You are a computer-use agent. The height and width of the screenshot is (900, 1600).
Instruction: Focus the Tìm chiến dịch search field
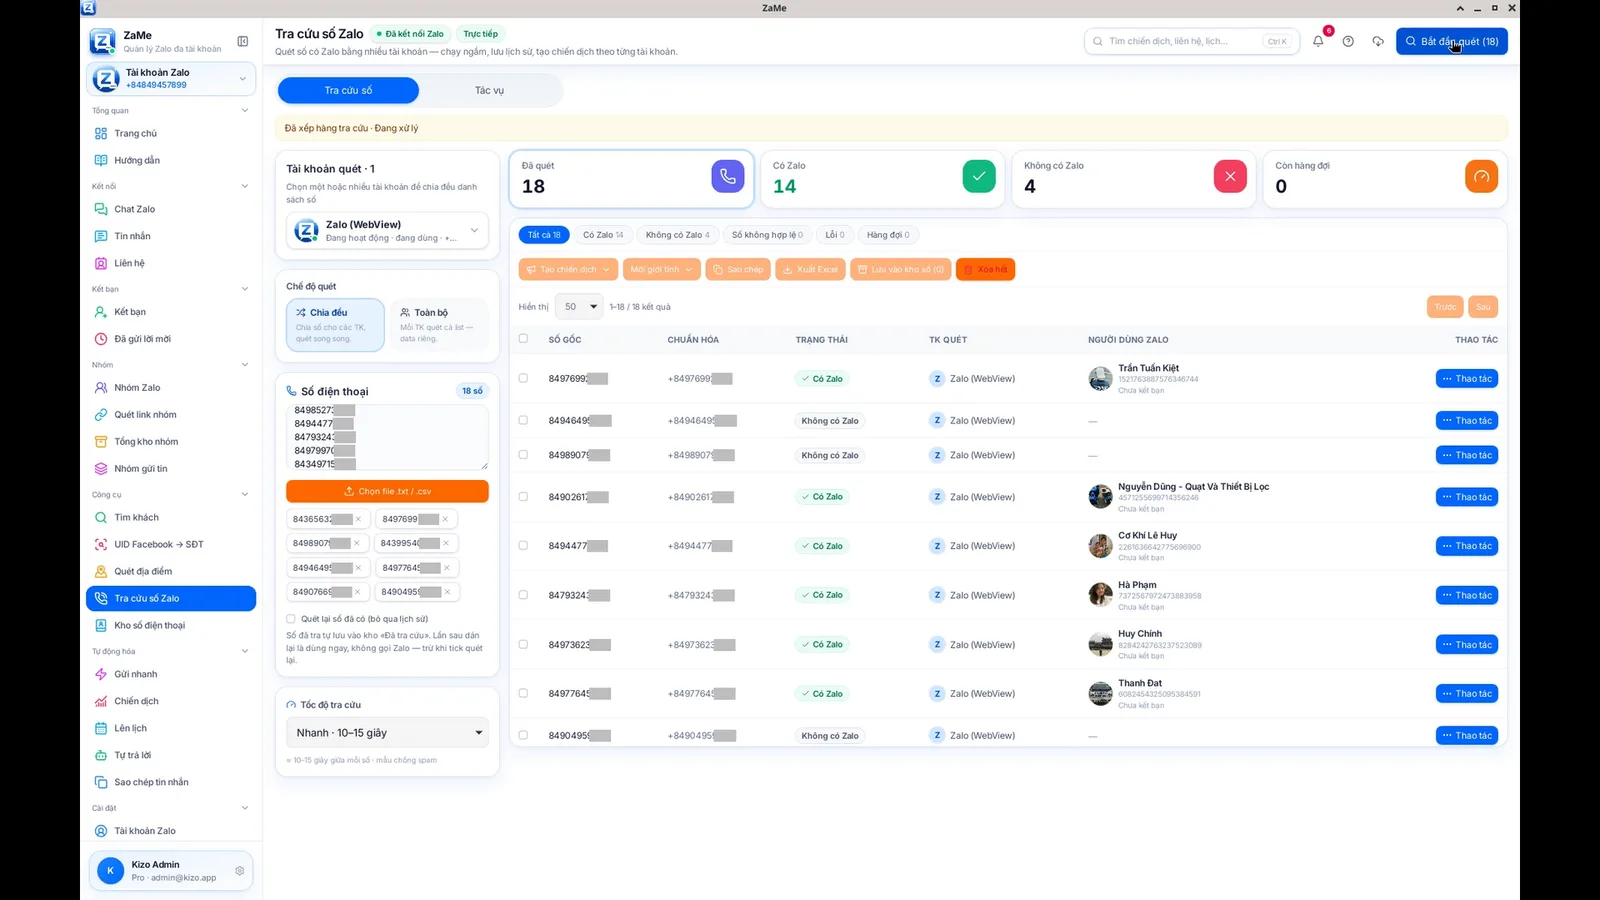click(1192, 41)
